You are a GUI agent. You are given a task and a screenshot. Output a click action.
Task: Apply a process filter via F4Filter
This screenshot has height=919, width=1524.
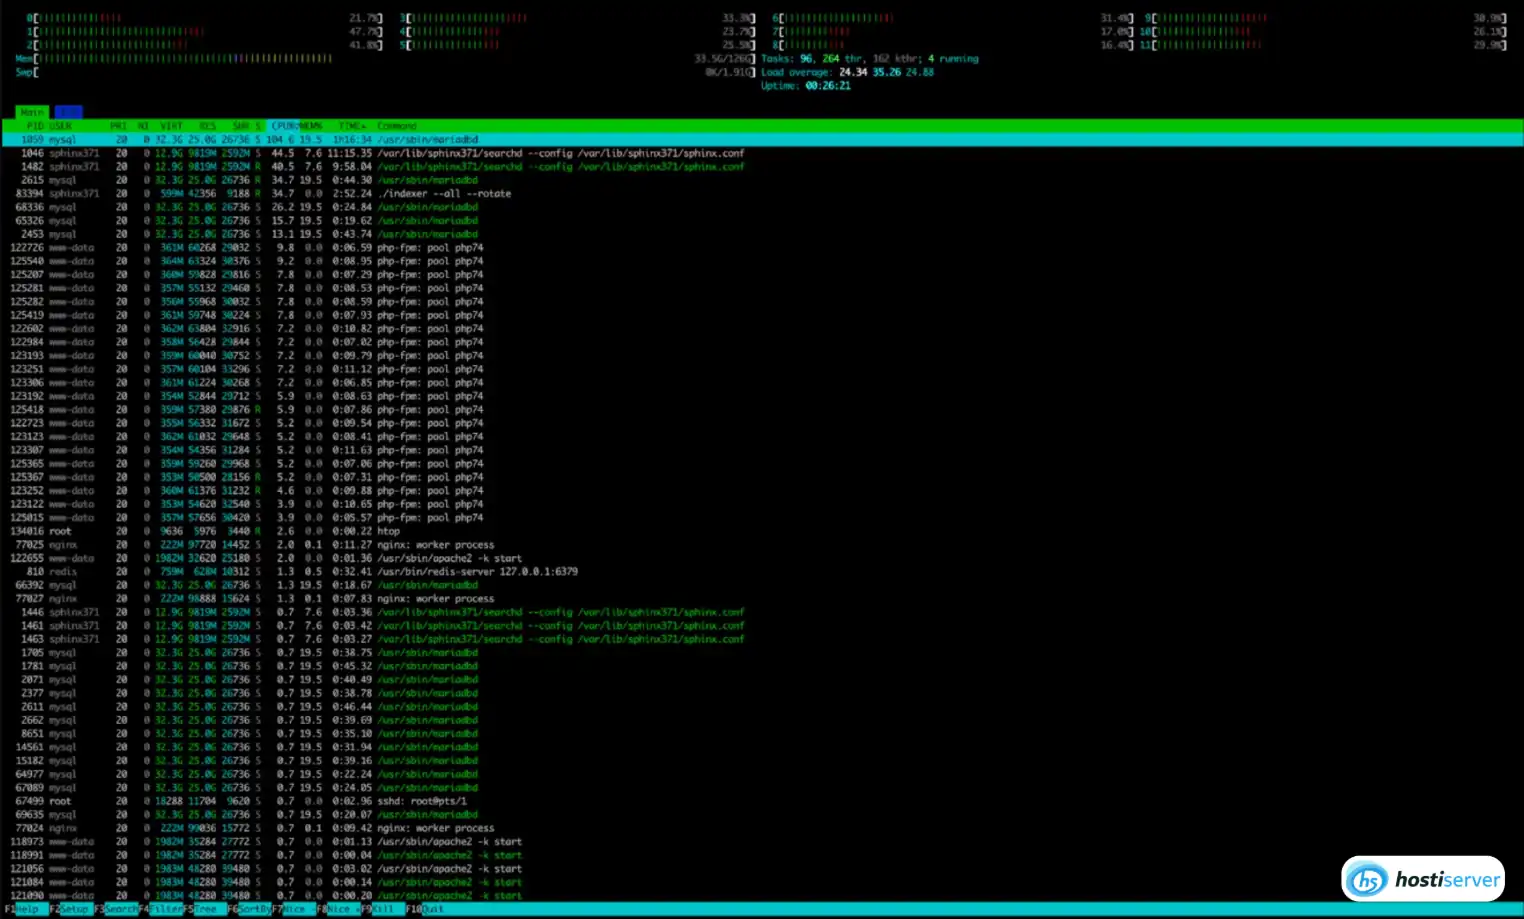coord(160,909)
